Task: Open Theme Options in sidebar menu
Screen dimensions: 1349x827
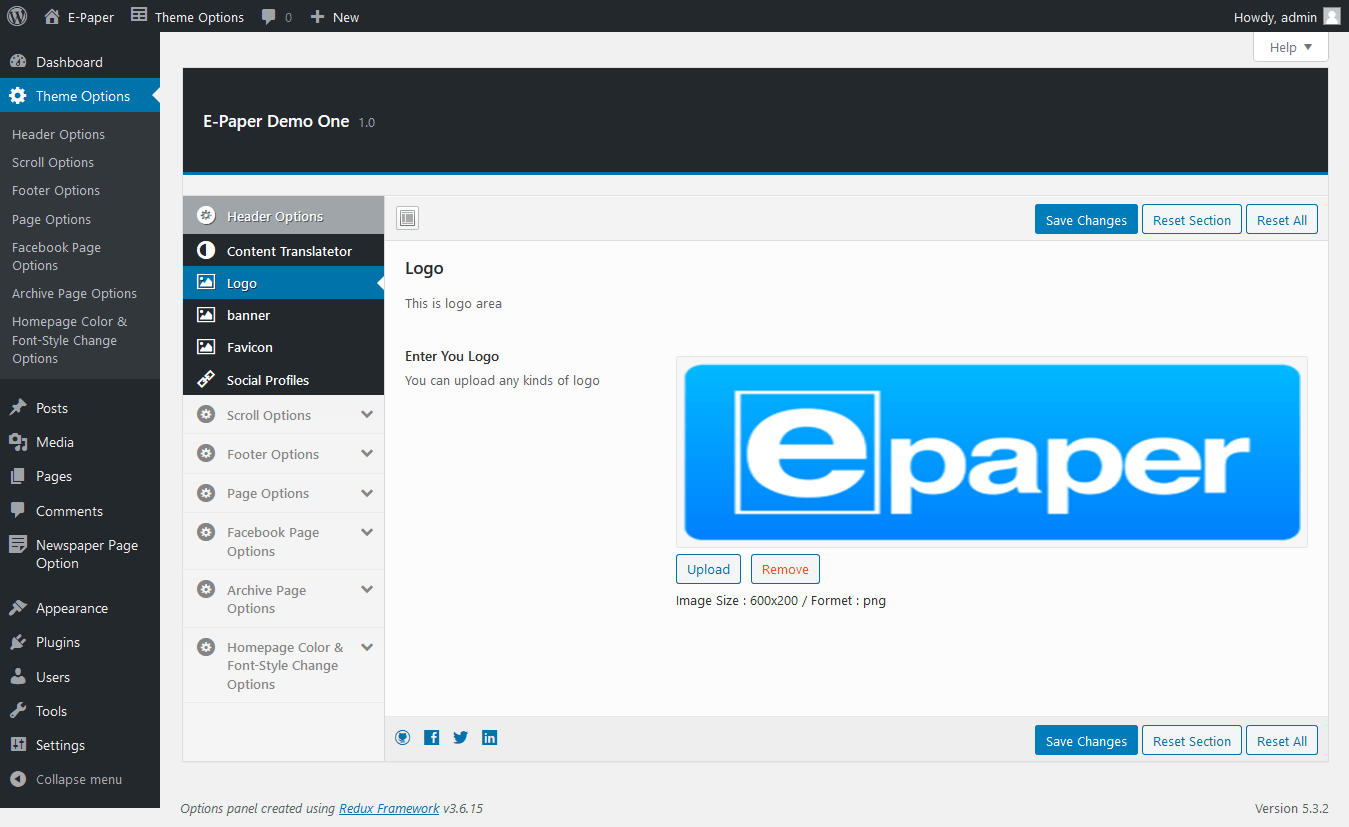Action: 80,96
